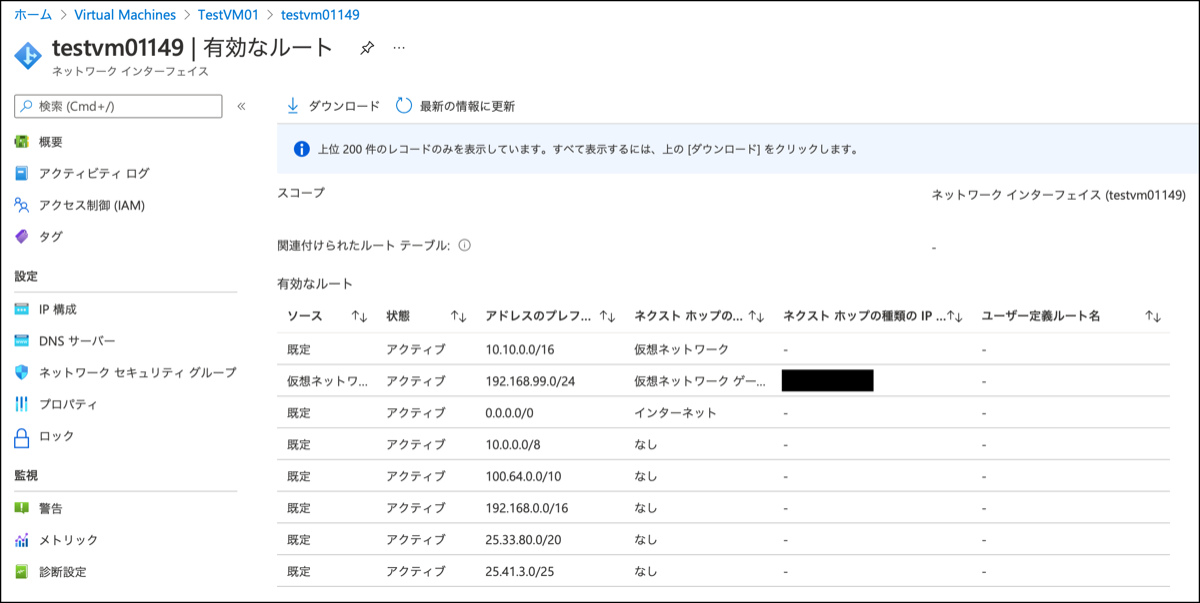Image resolution: width=1200 pixels, height=603 pixels.
Task: Click the メトリック chart icon
Action: coord(22,540)
